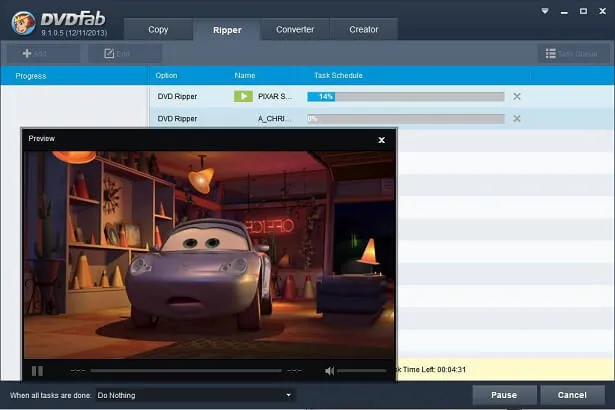Switch to the Copy tab
The height and width of the screenshot is (410, 615).
pyautogui.click(x=158, y=29)
